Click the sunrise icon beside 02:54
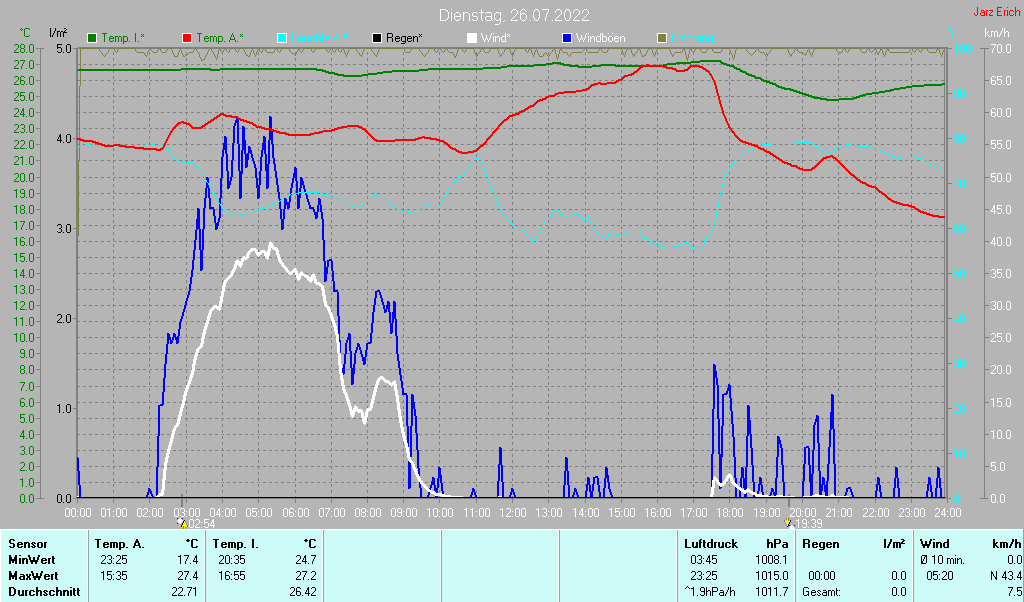 pos(182,523)
